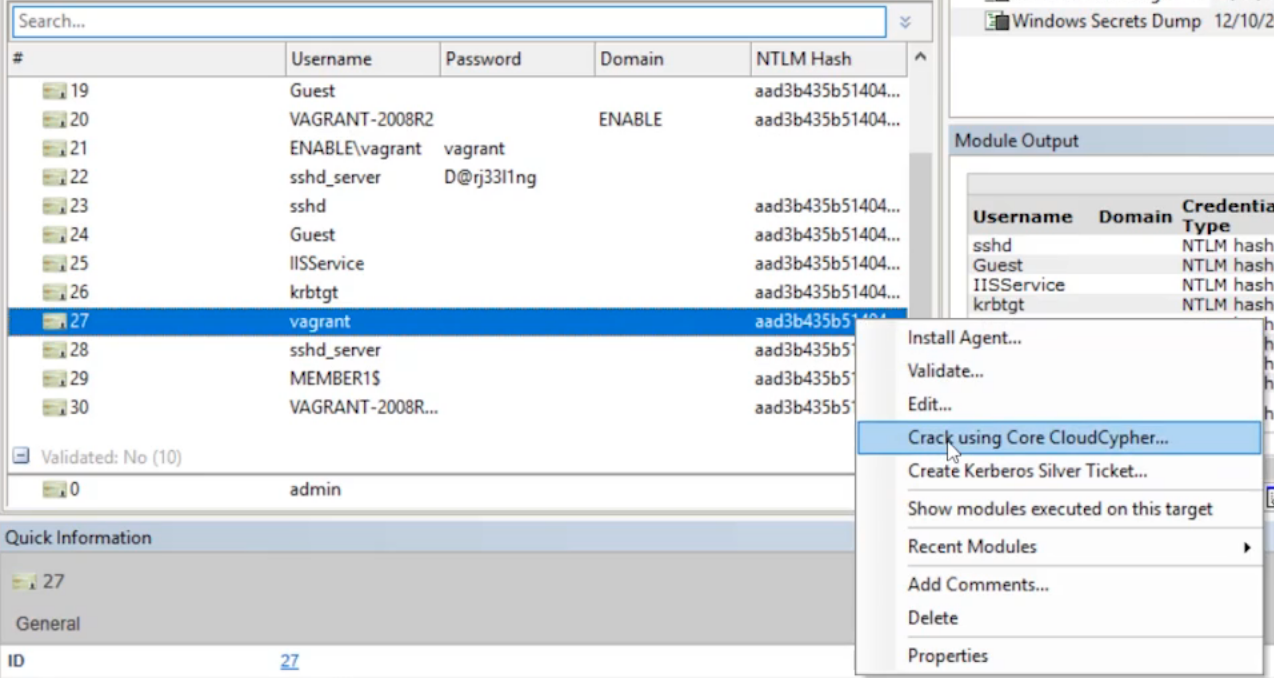Select Create Kerberos Silver Ticket option
Screen dimensions: 1274x678
tap(1026, 471)
